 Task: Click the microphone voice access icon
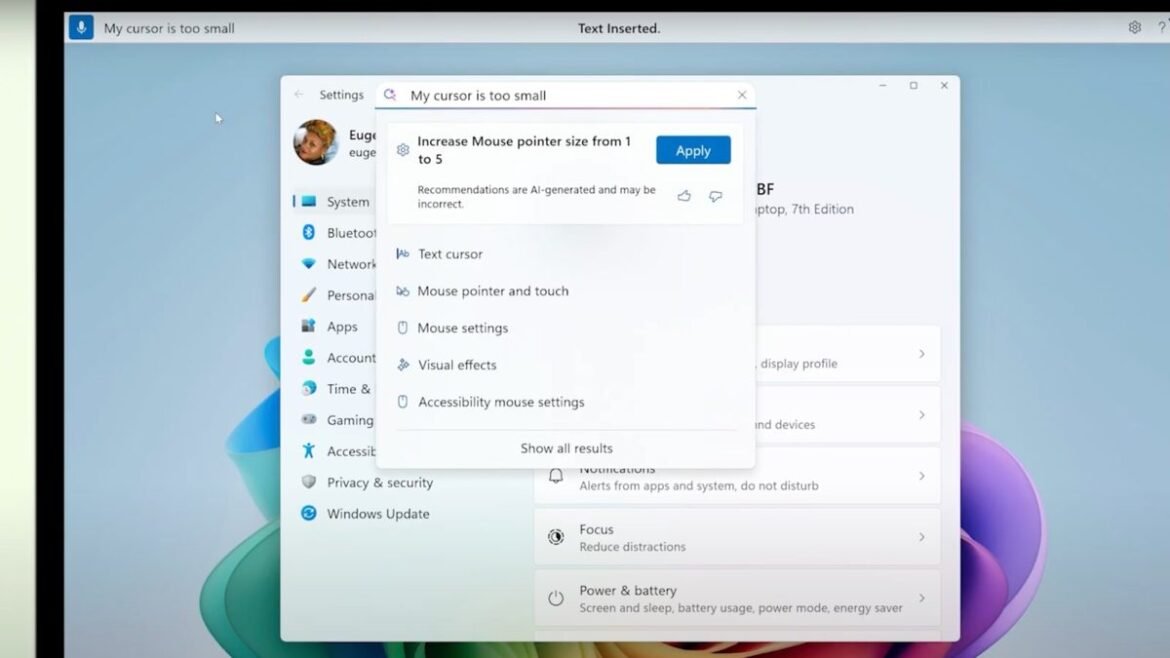81,28
